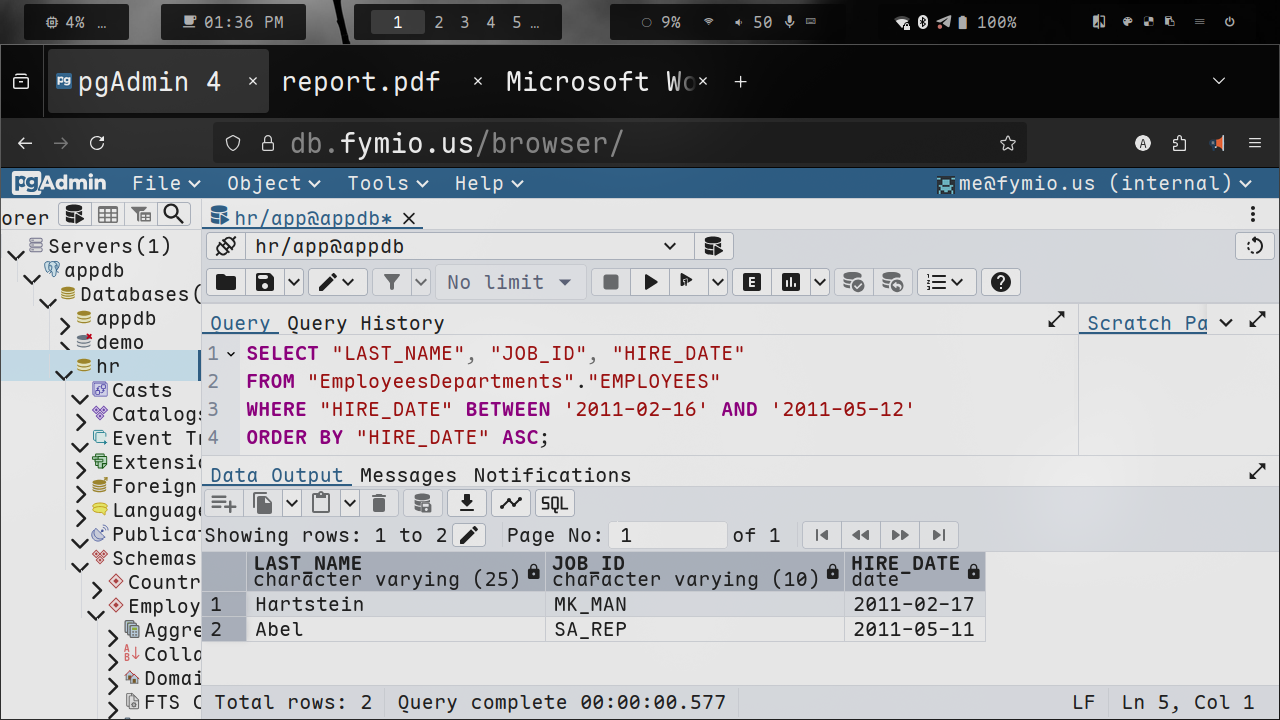The width and height of the screenshot is (1280, 720).
Task: Toggle the connection status icon
Action: pyautogui.click(x=226, y=246)
